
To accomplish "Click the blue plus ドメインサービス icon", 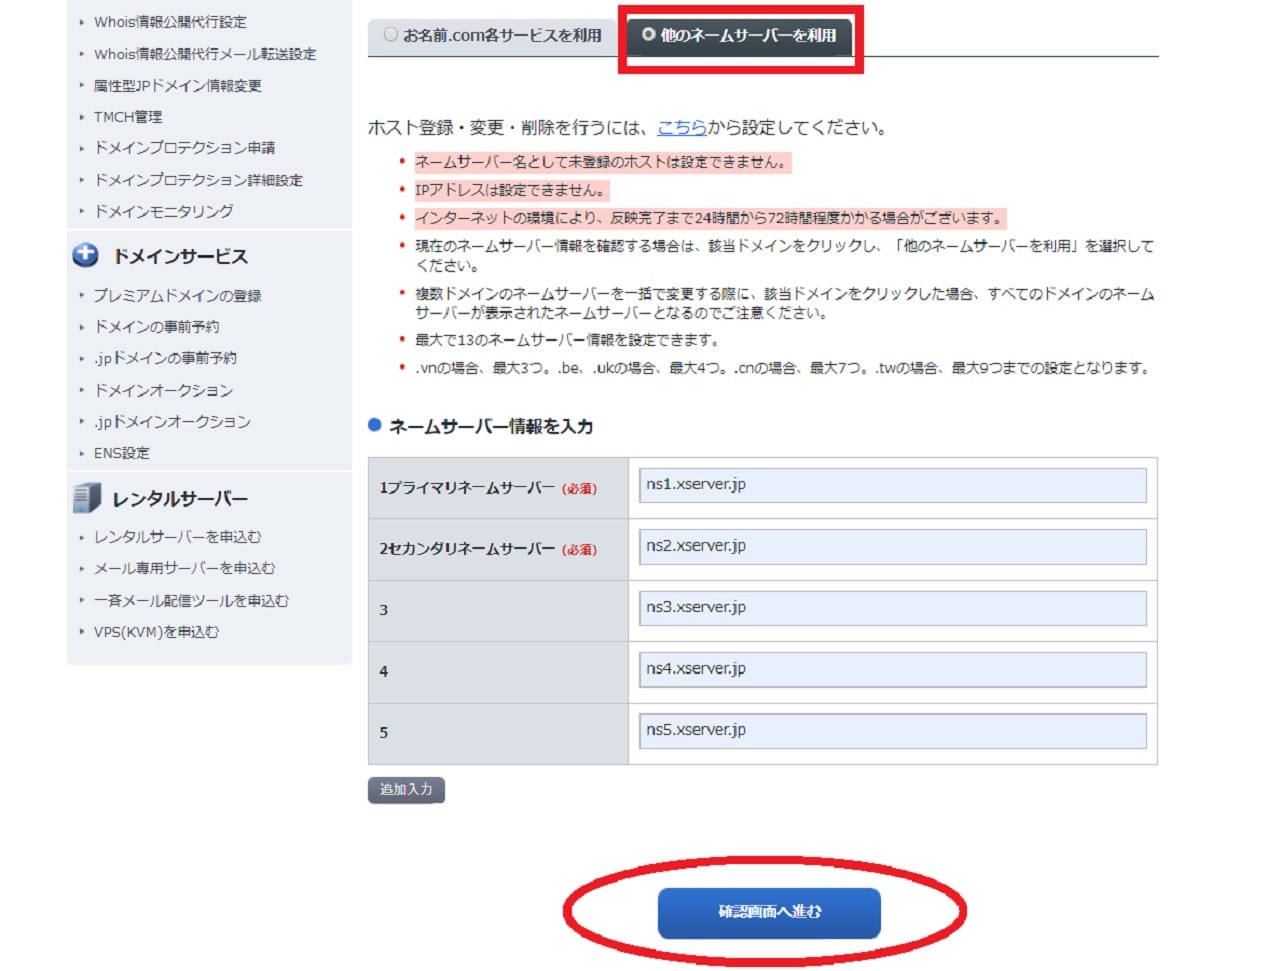I will point(85,255).
